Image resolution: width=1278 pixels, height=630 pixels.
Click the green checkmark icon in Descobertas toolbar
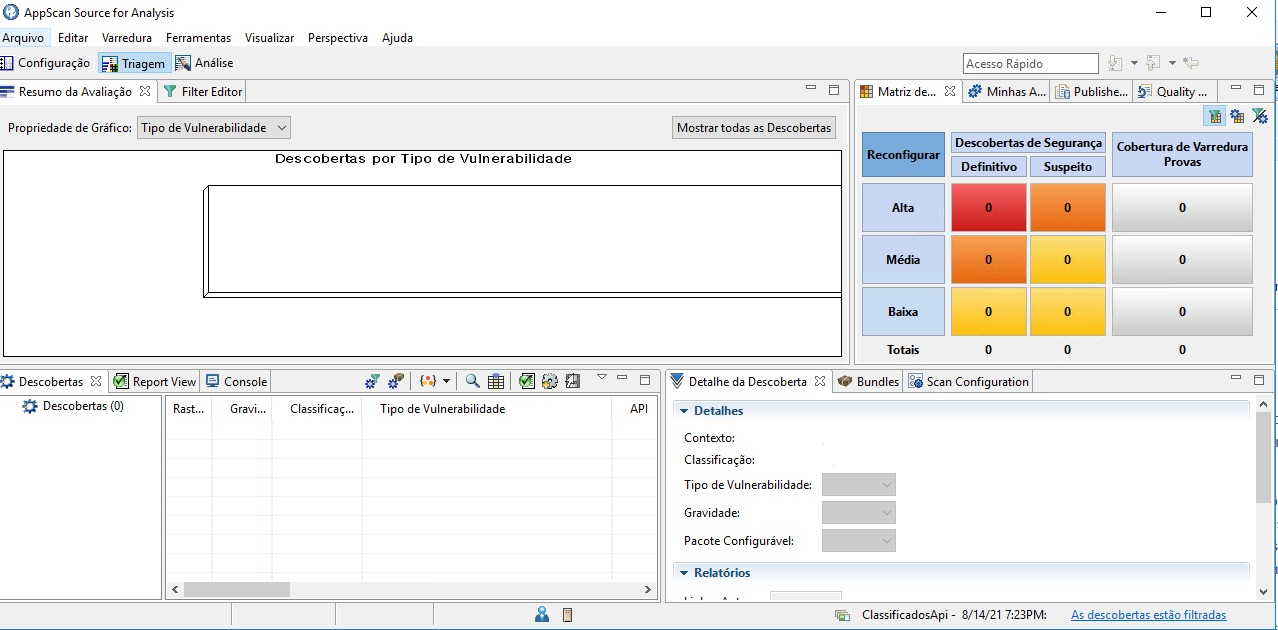[527, 381]
